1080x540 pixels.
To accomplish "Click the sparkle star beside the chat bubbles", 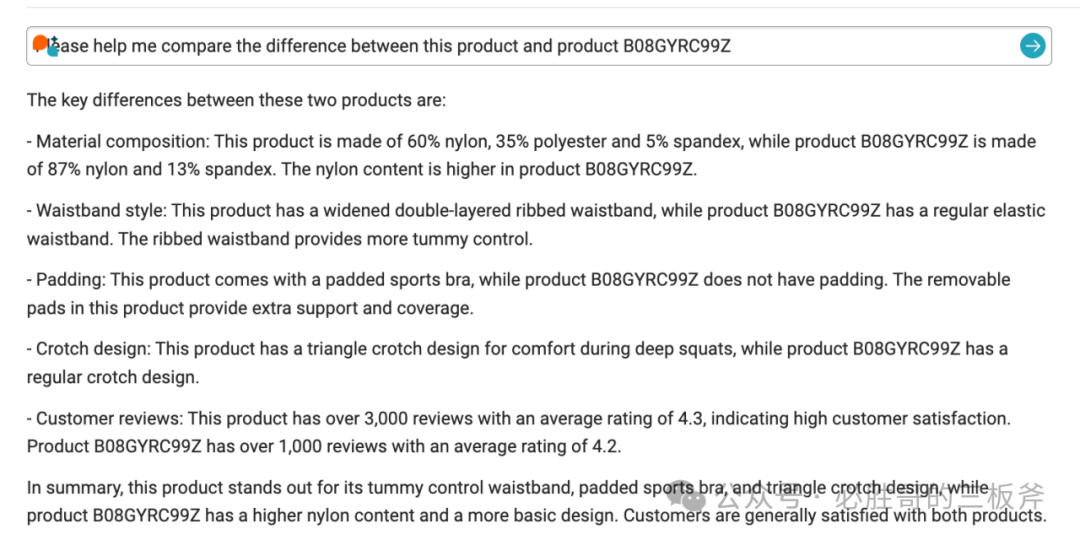I will (x=55, y=40).
